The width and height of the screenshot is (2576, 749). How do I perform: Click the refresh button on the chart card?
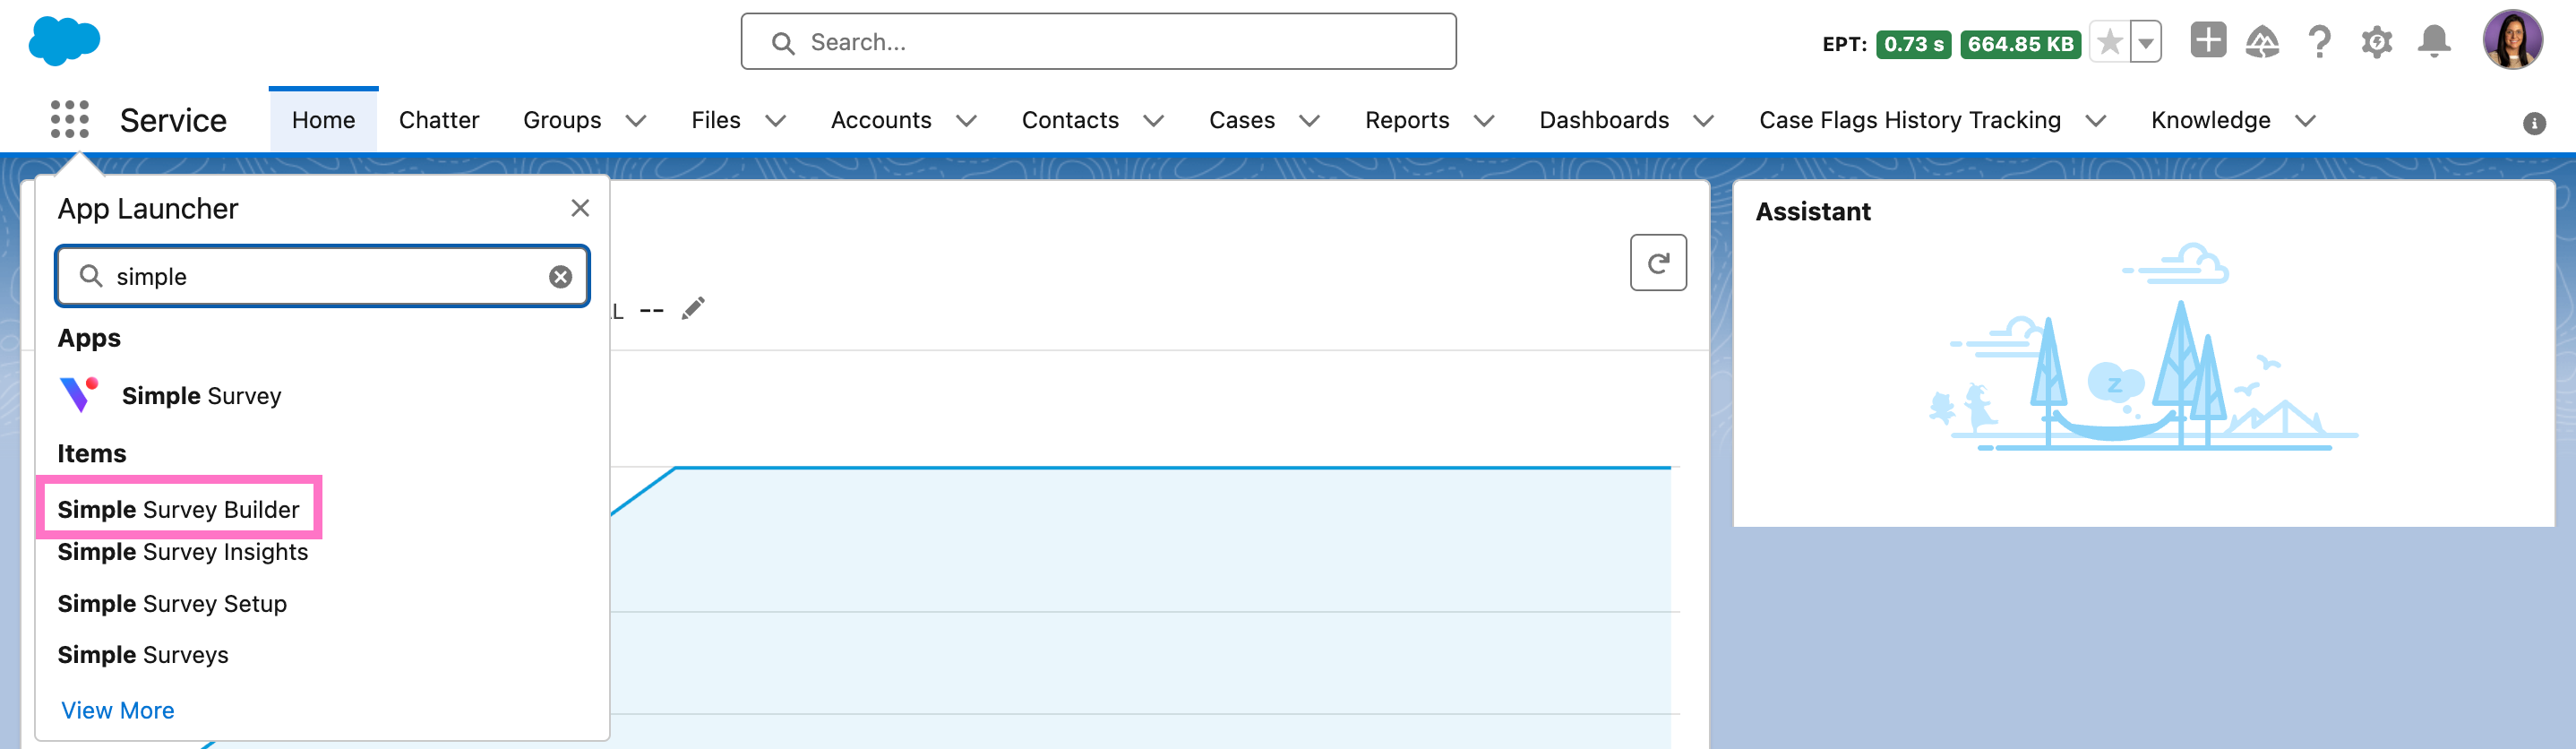(1658, 263)
